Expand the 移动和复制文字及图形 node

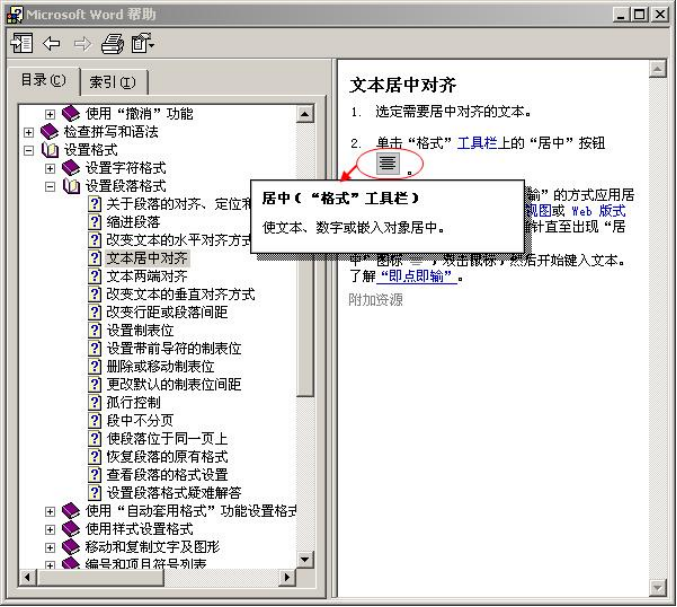pyautogui.click(x=50, y=548)
